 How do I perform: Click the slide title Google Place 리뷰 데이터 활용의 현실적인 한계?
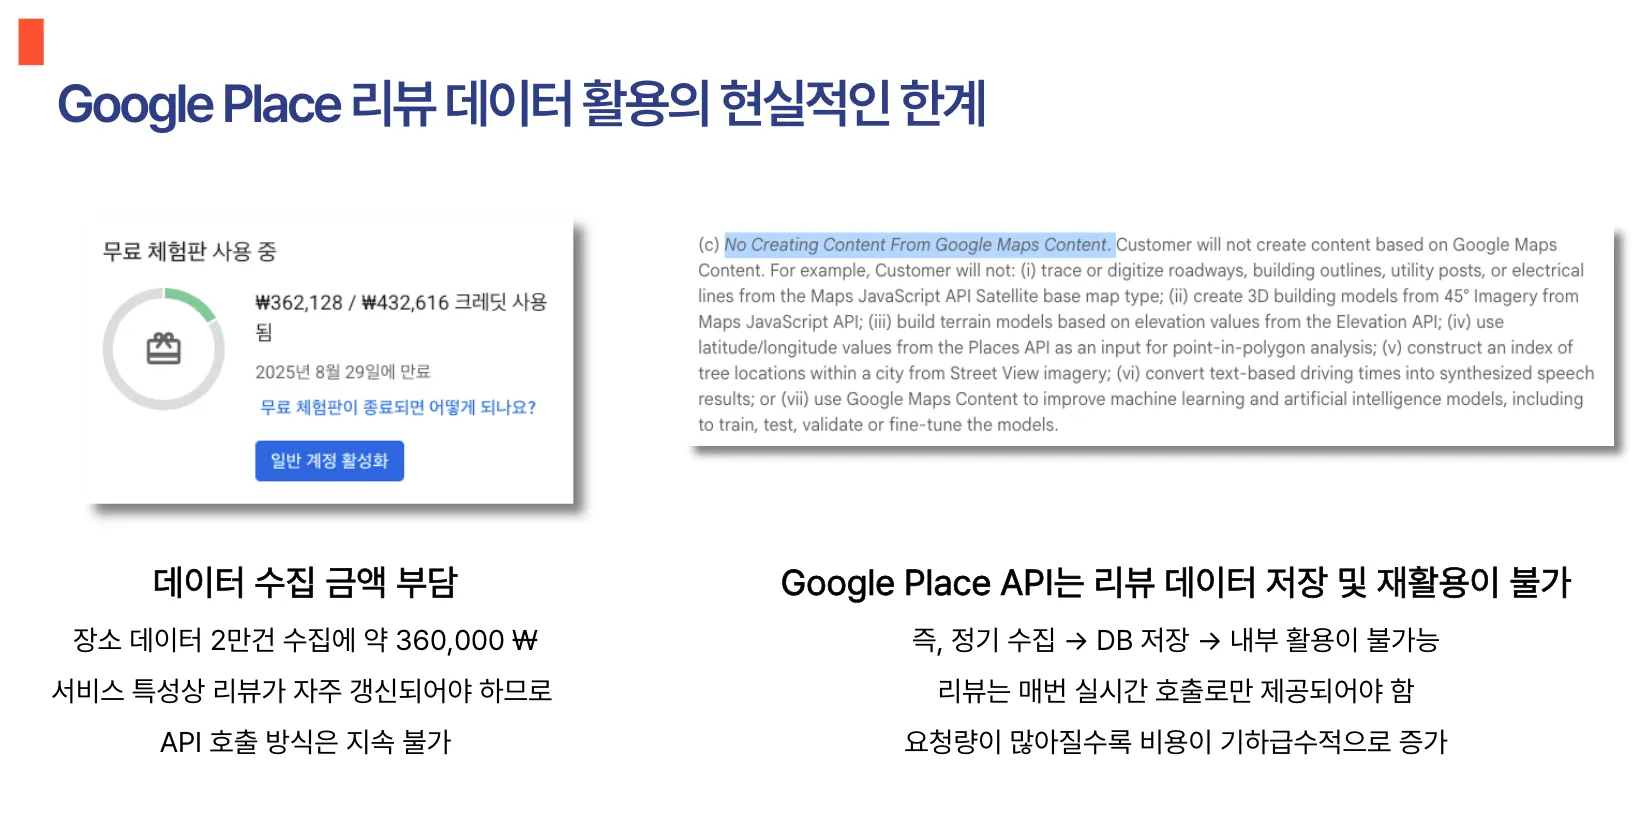click(x=522, y=104)
